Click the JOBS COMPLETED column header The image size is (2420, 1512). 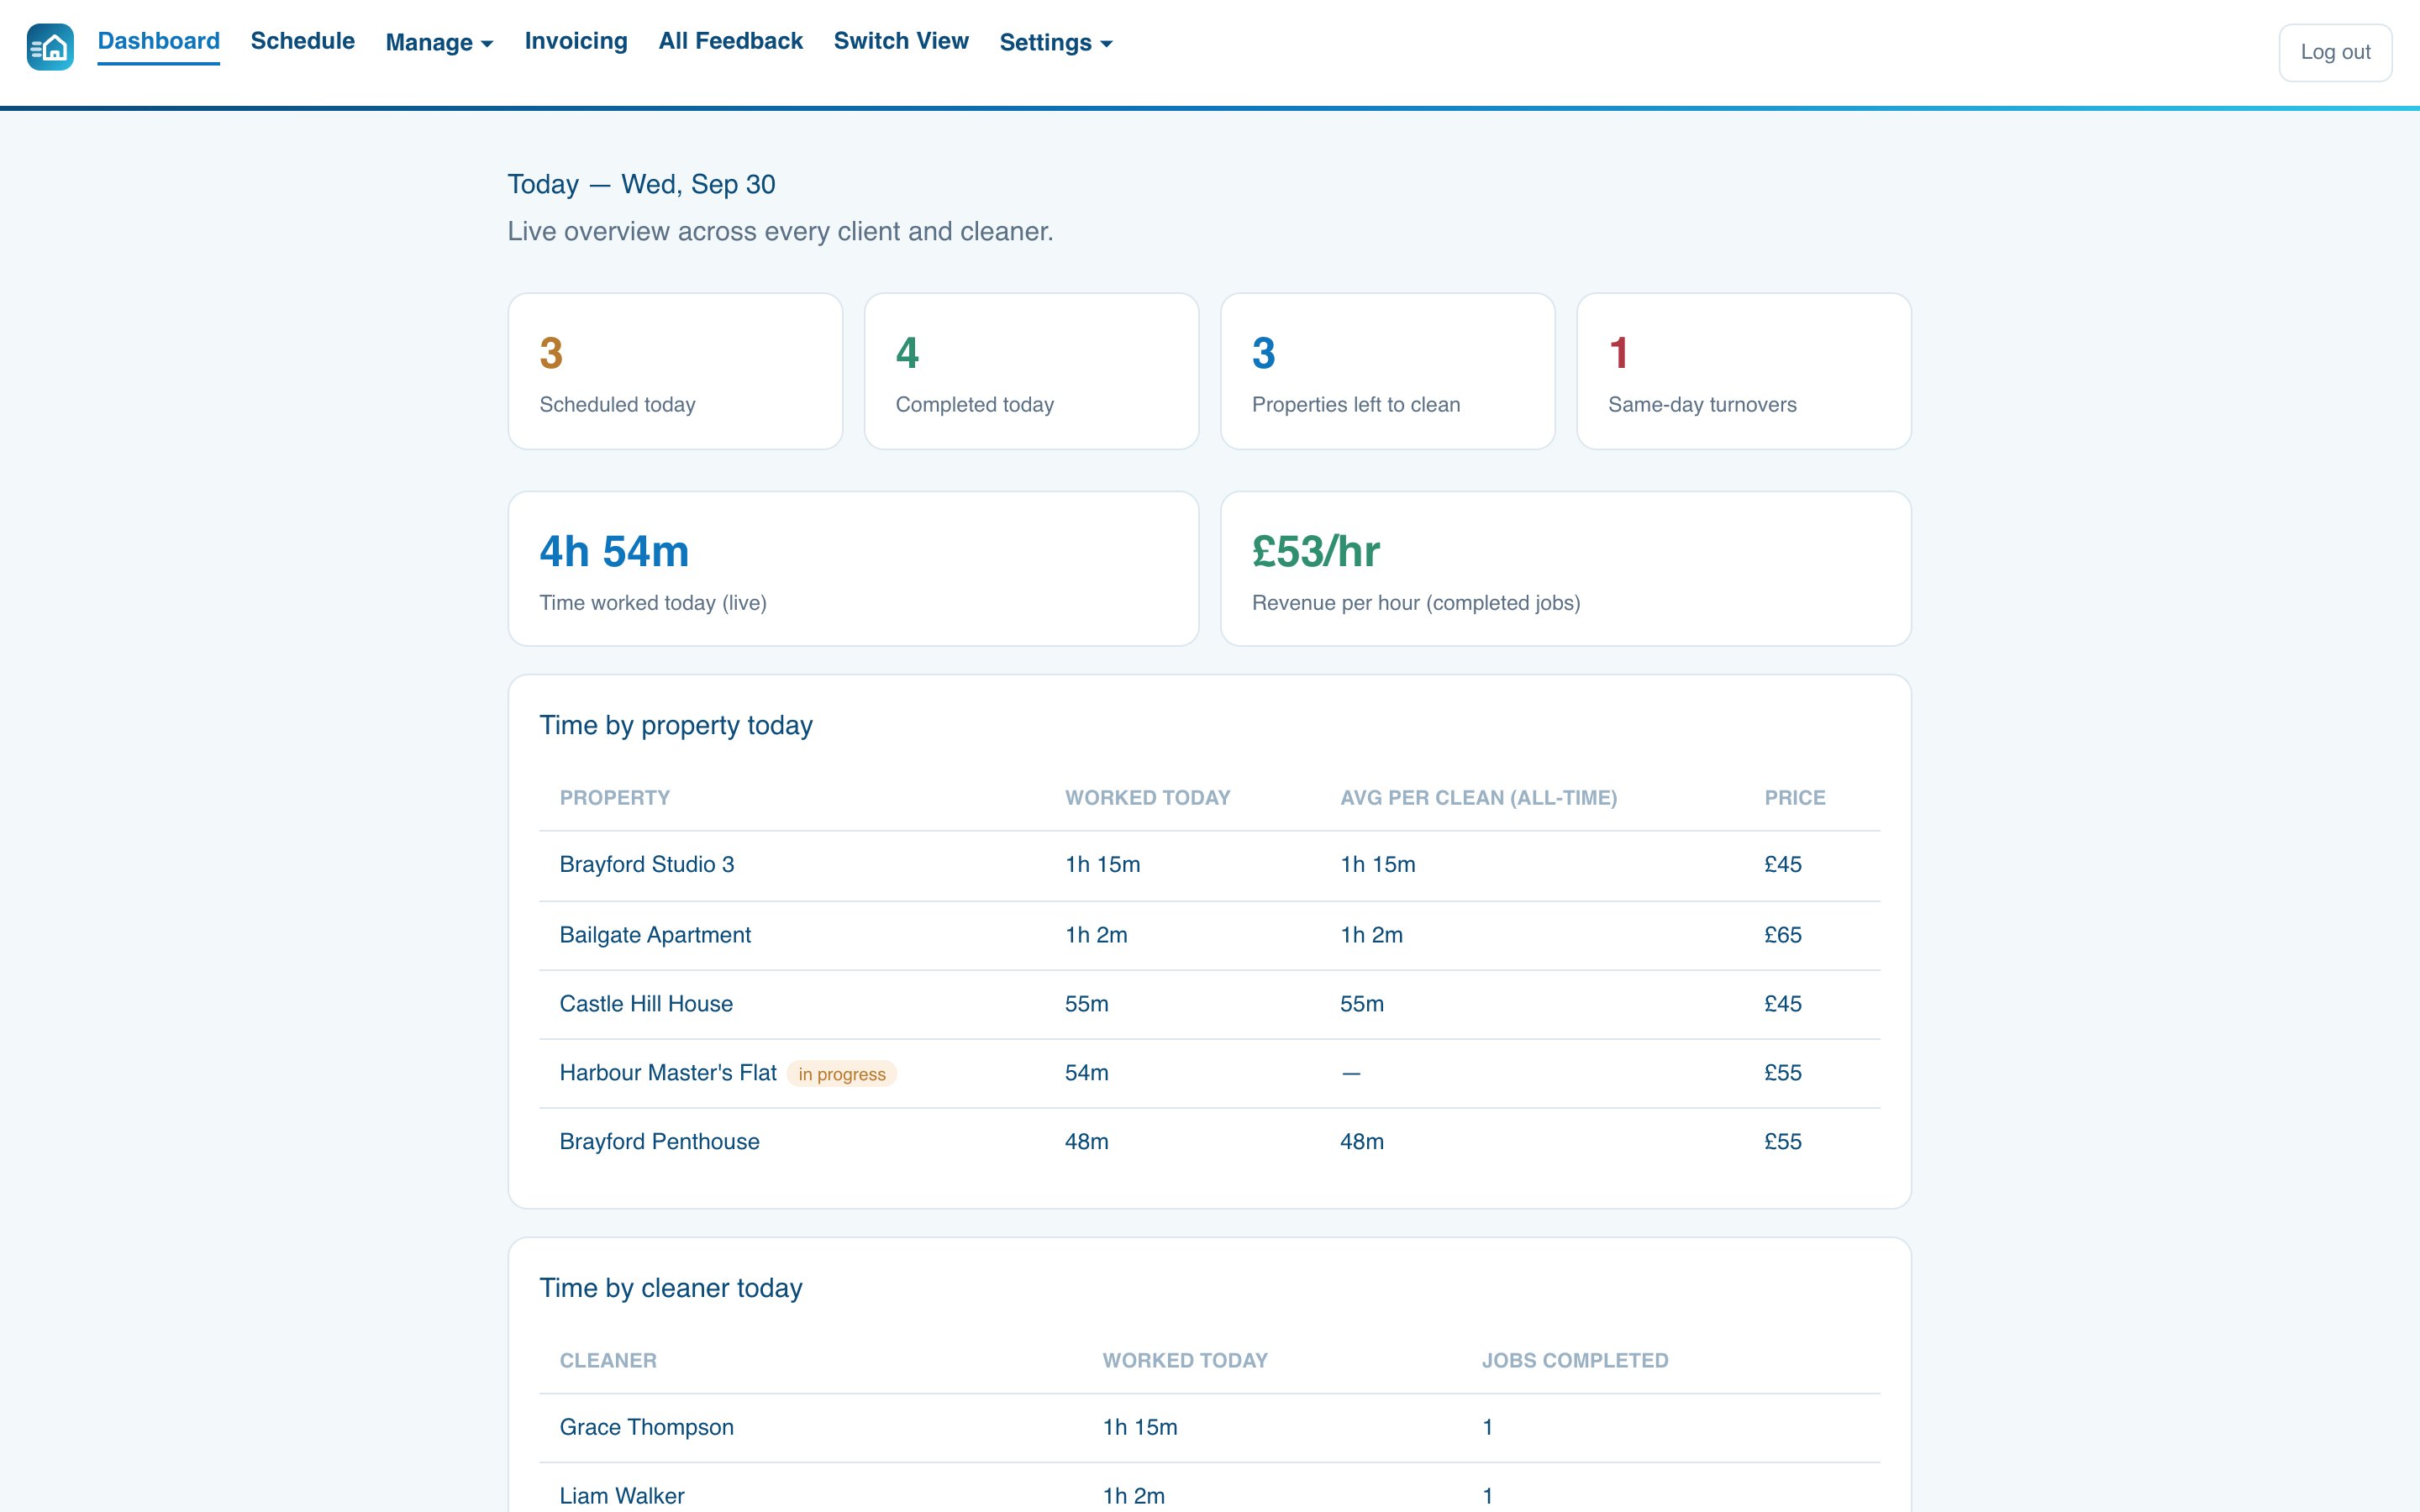(1575, 1361)
